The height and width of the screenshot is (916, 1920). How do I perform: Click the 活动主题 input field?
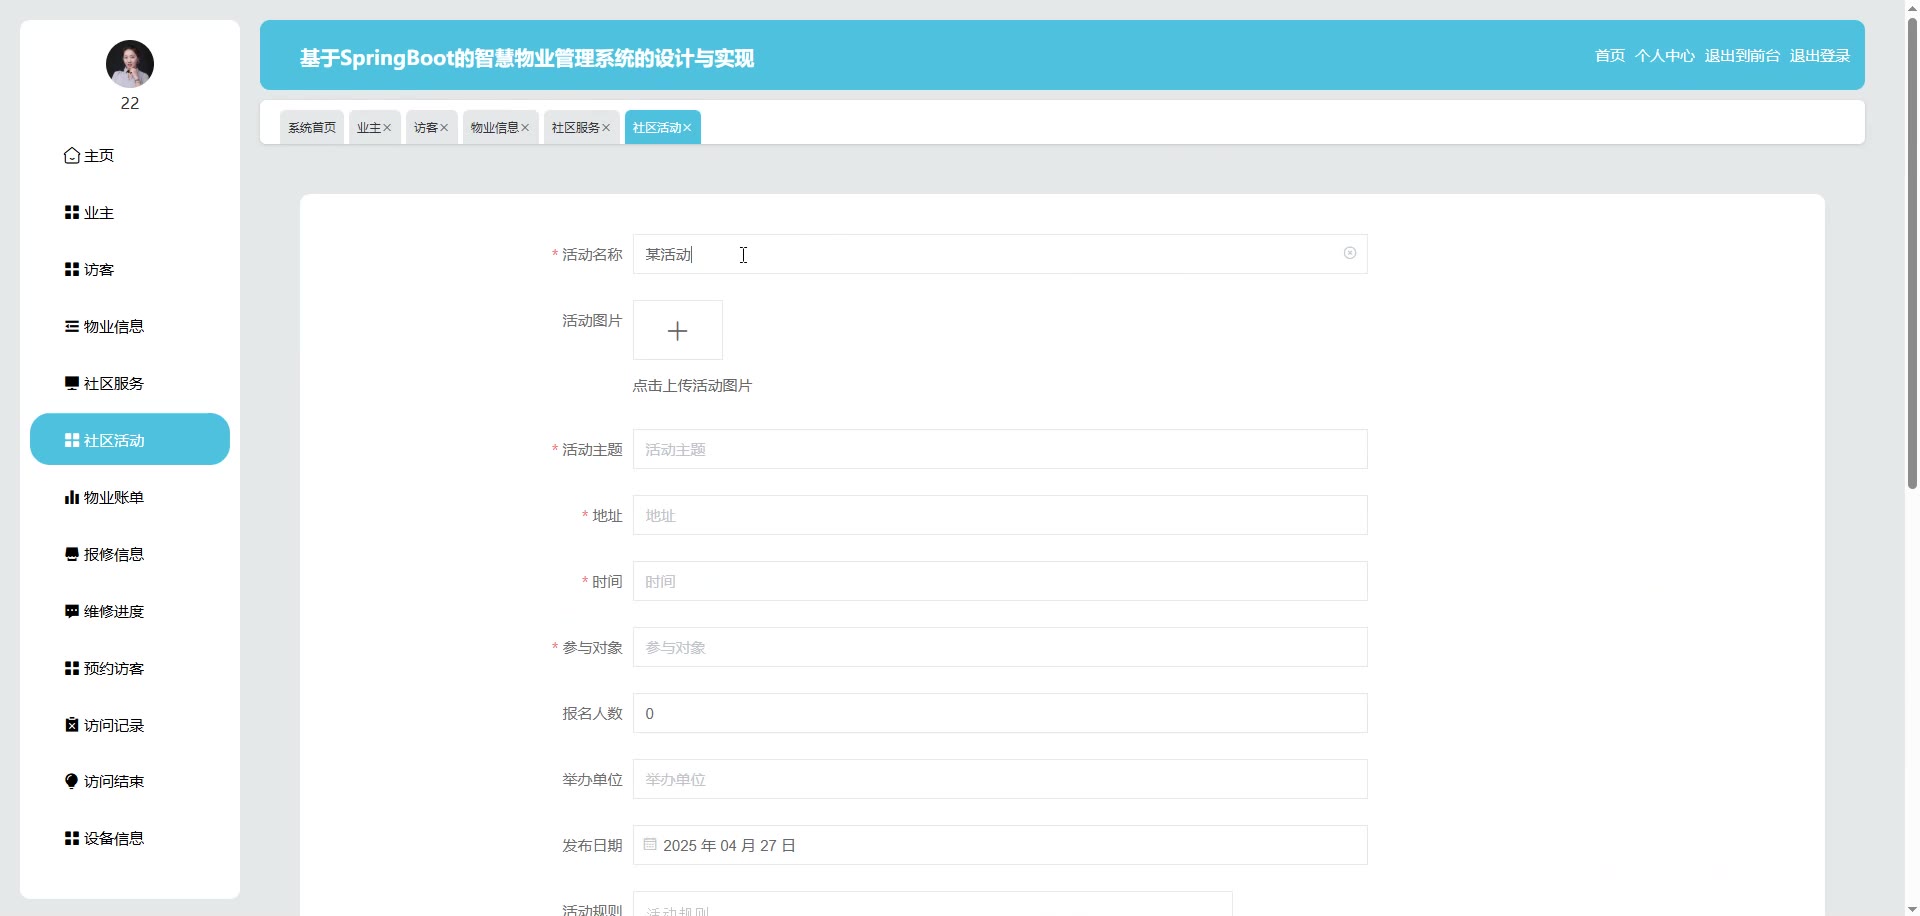coord(1000,450)
